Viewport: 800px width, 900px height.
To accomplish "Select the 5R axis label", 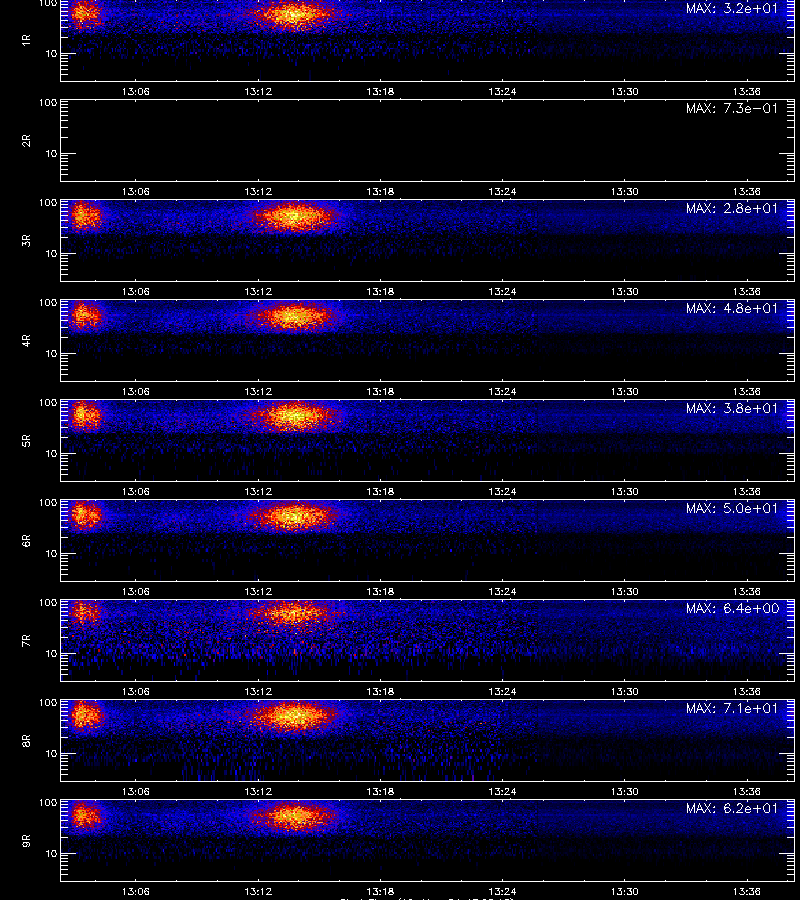I will coord(26,440).
